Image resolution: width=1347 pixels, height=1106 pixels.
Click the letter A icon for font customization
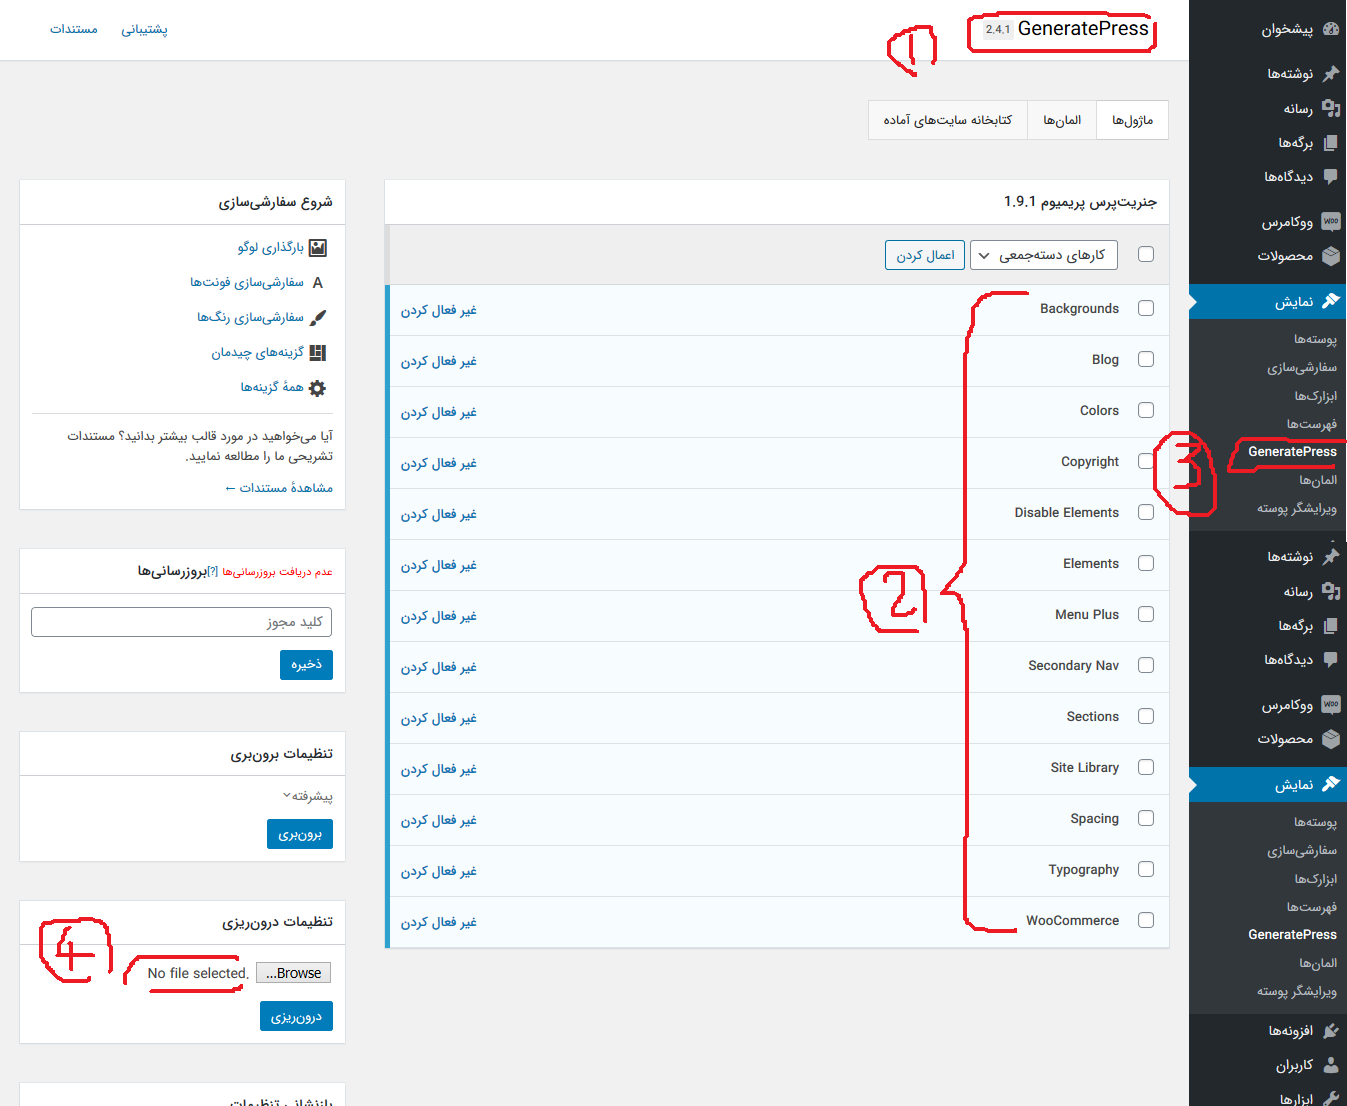click(x=318, y=283)
